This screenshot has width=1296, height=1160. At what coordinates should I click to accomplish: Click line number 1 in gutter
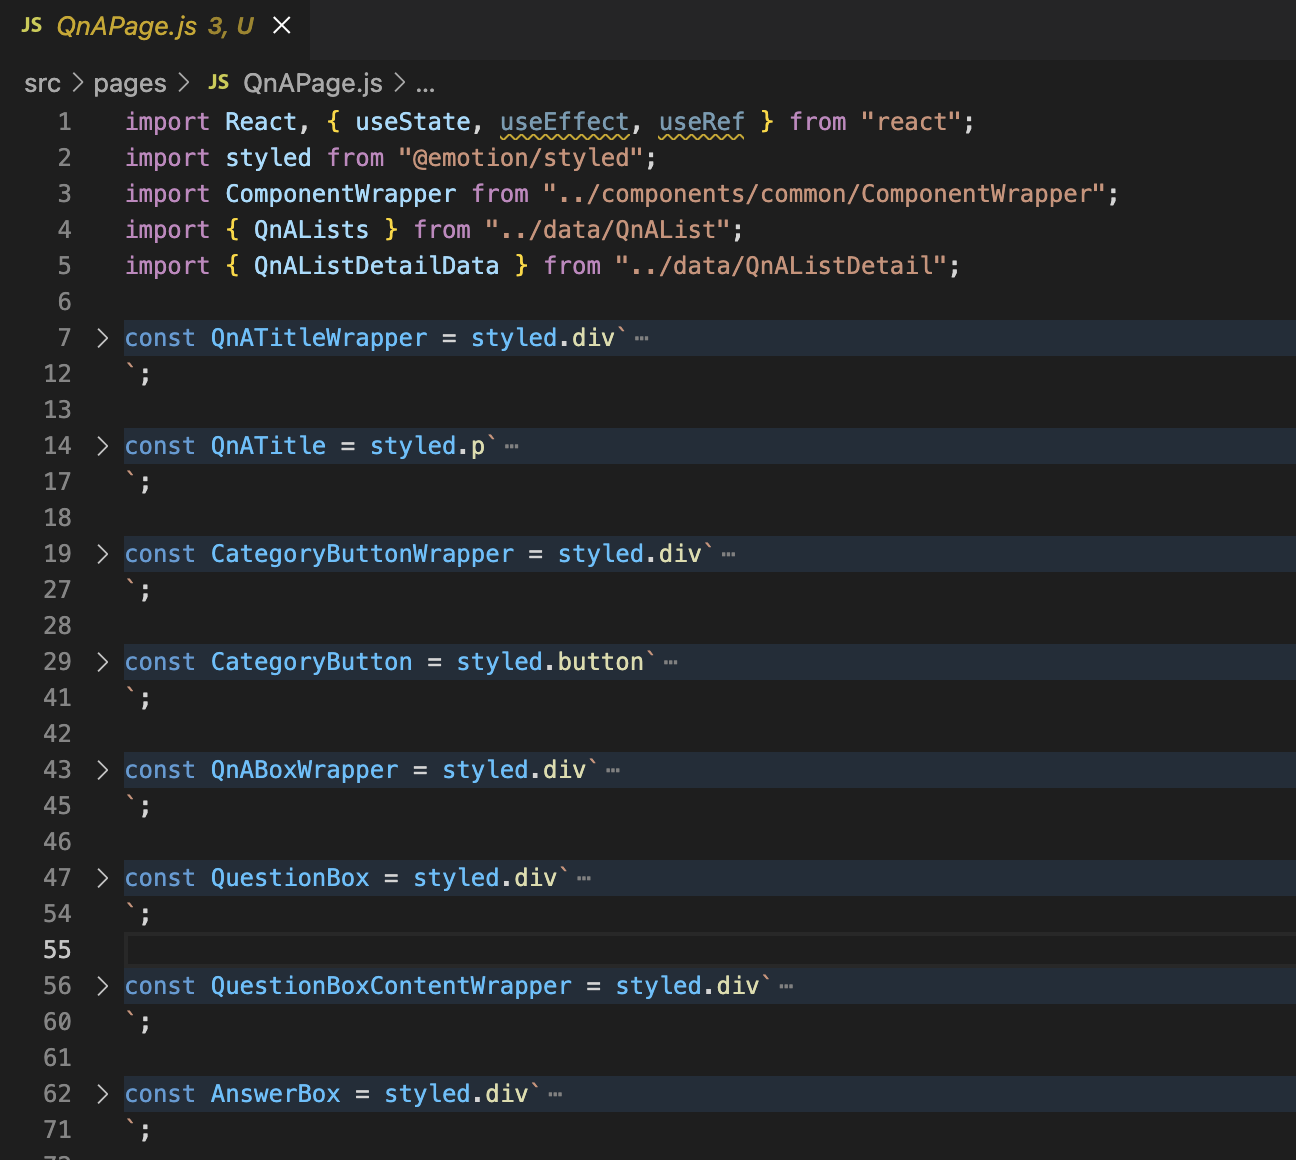click(64, 122)
